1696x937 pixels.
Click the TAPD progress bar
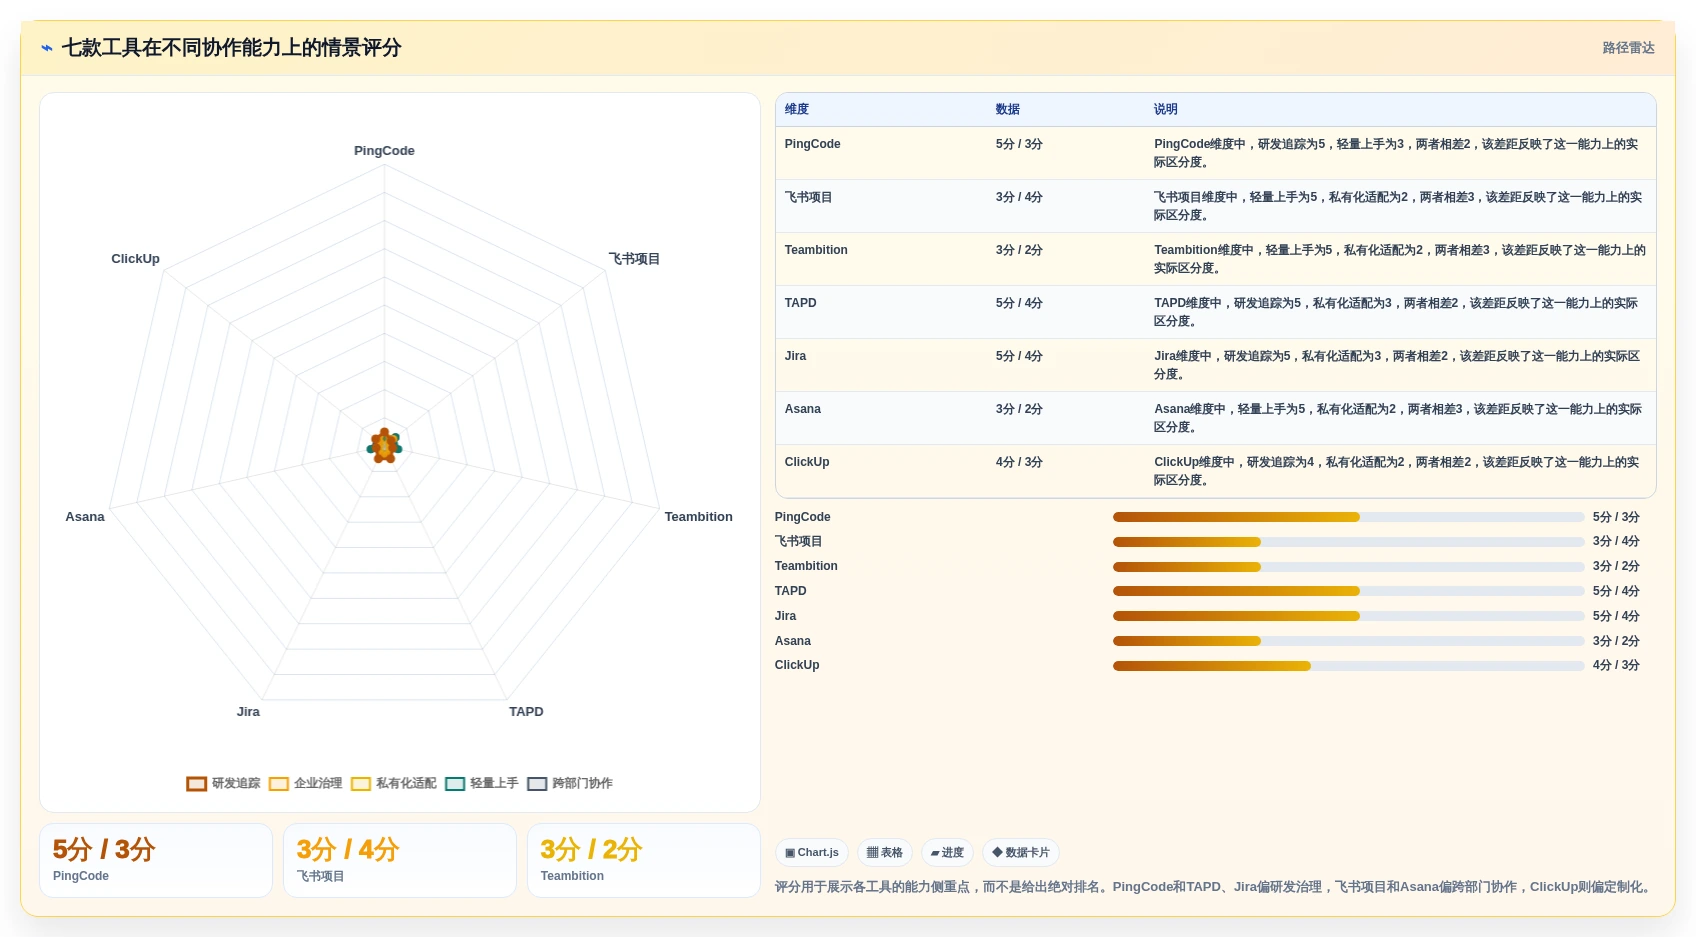click(1348, 591)
